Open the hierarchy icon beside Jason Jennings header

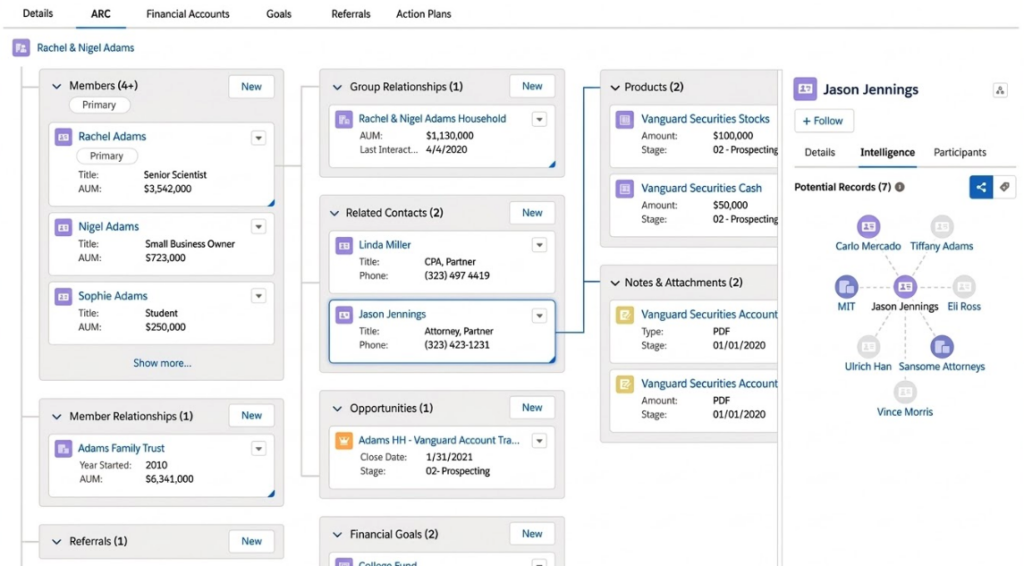click(x=999, y=90)
